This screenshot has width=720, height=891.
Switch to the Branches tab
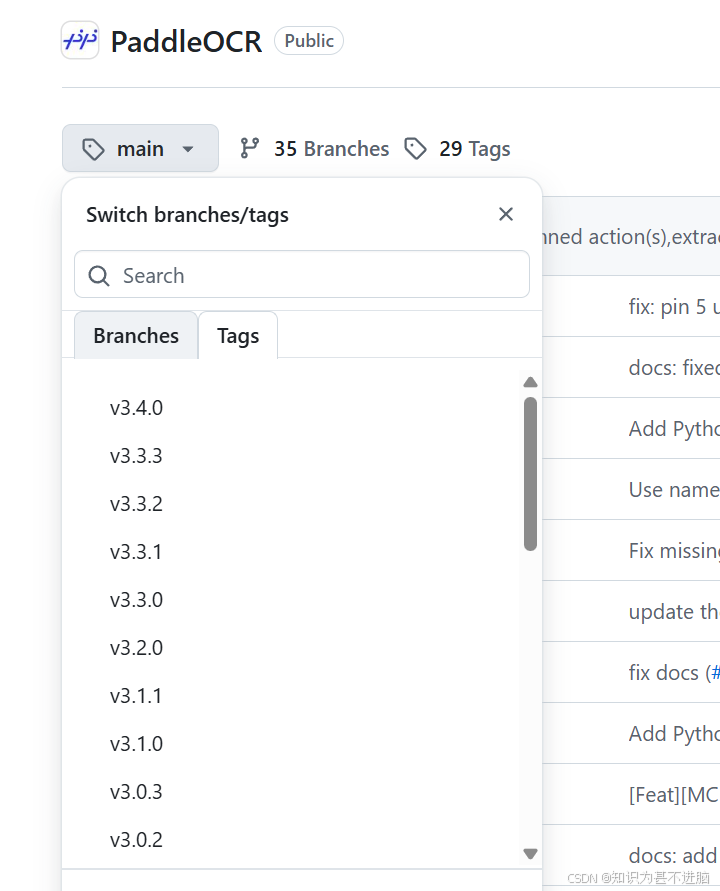coord(136,335)
